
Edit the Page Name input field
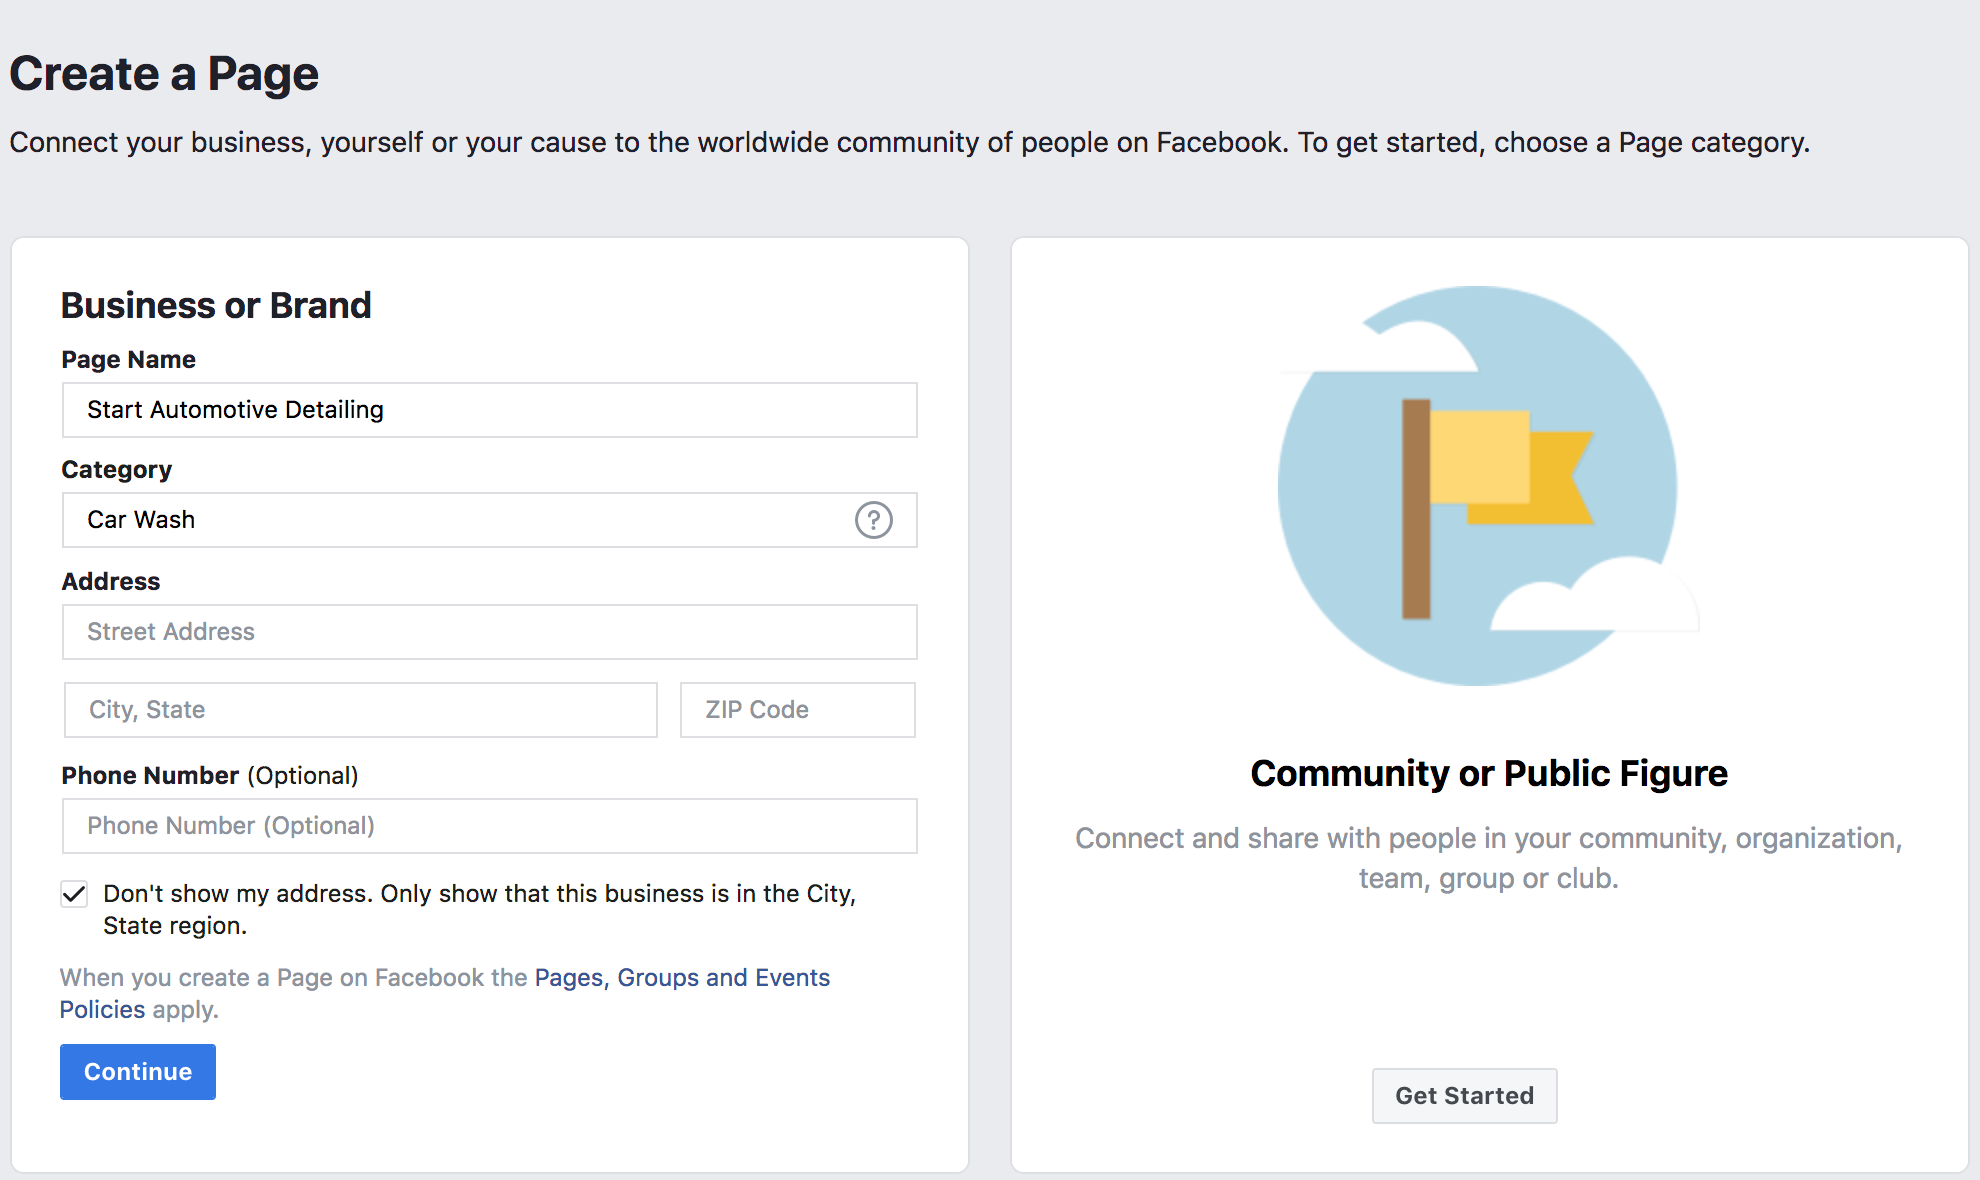click(489, 410)
